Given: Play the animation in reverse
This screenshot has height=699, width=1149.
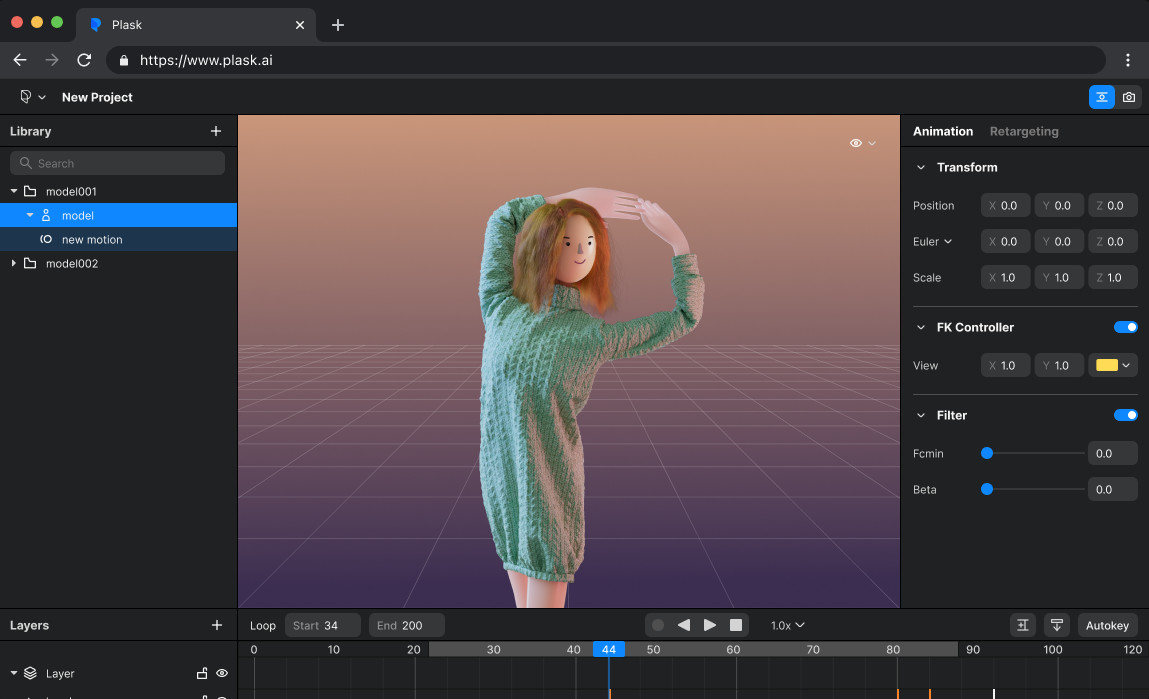Looking at the screenshot, I should coord(684,625).
